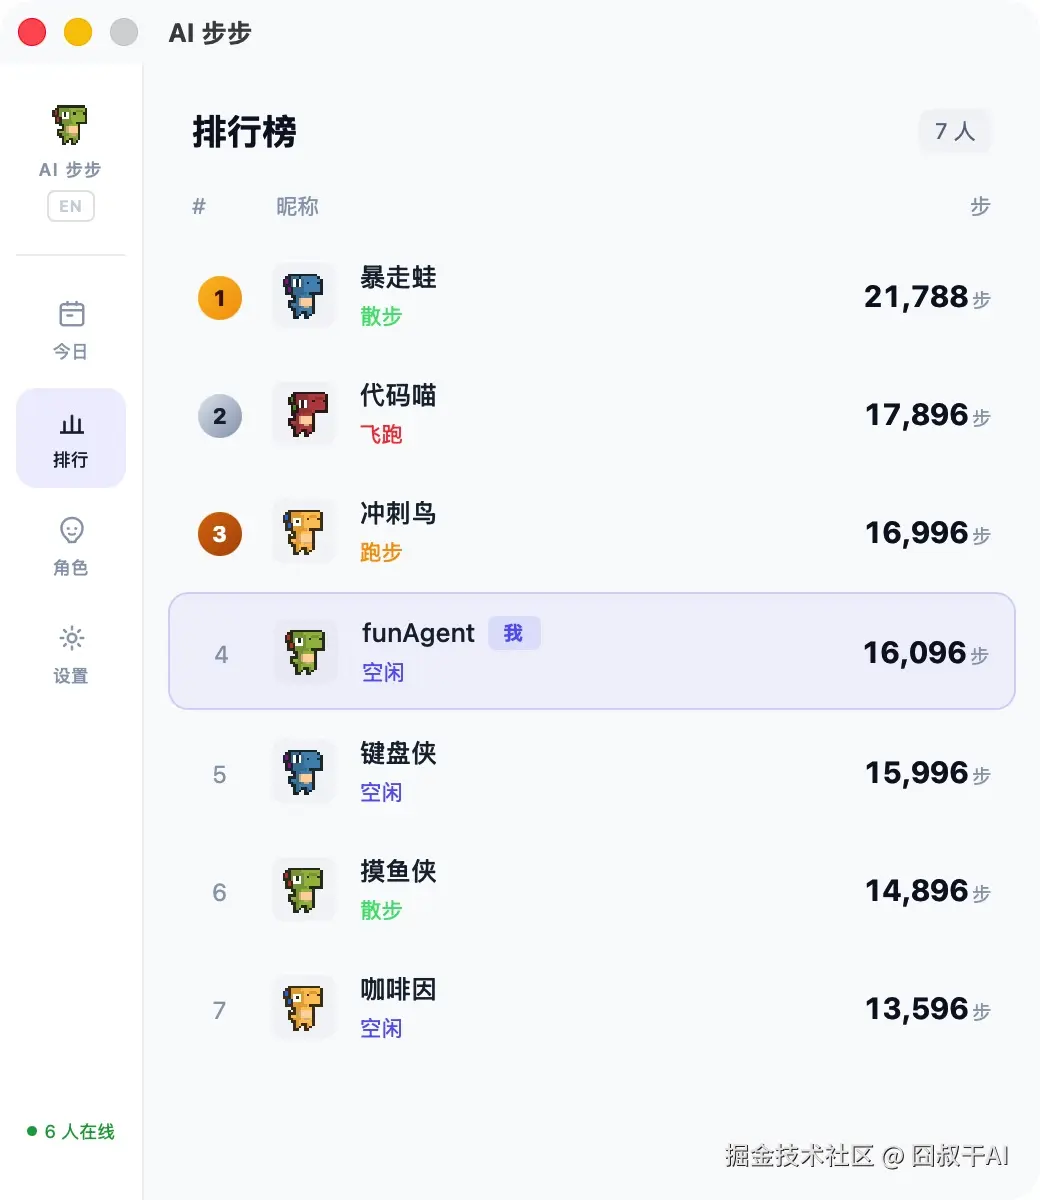1040x1200 pixels.
Task: Open the 角色 character page
Action: point(71,546)
